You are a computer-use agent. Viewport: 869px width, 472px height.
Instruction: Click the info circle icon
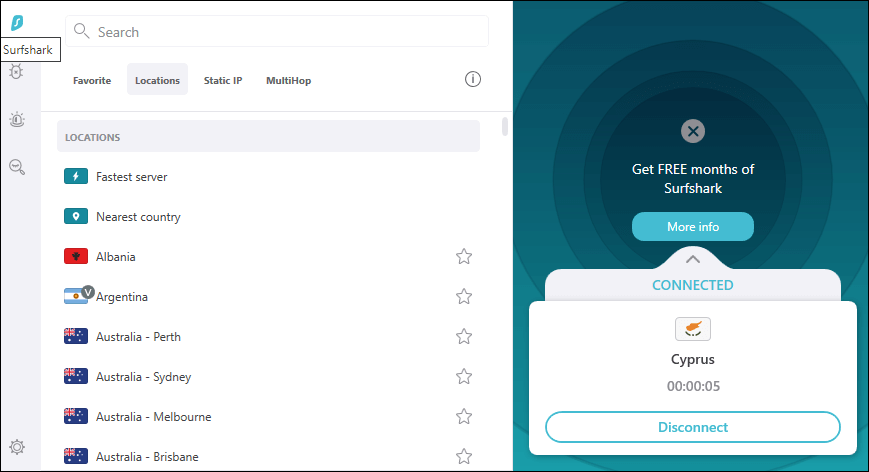pos(473,79)
